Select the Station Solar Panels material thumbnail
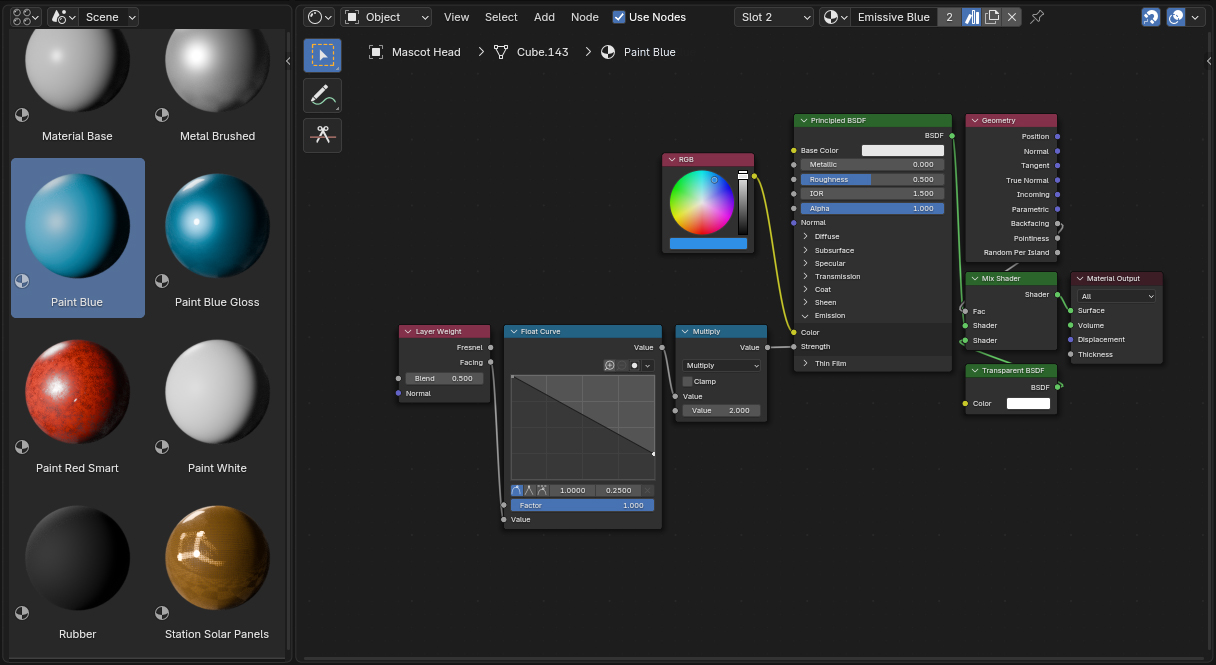1216x665 pixels. [x=217, y=570]
